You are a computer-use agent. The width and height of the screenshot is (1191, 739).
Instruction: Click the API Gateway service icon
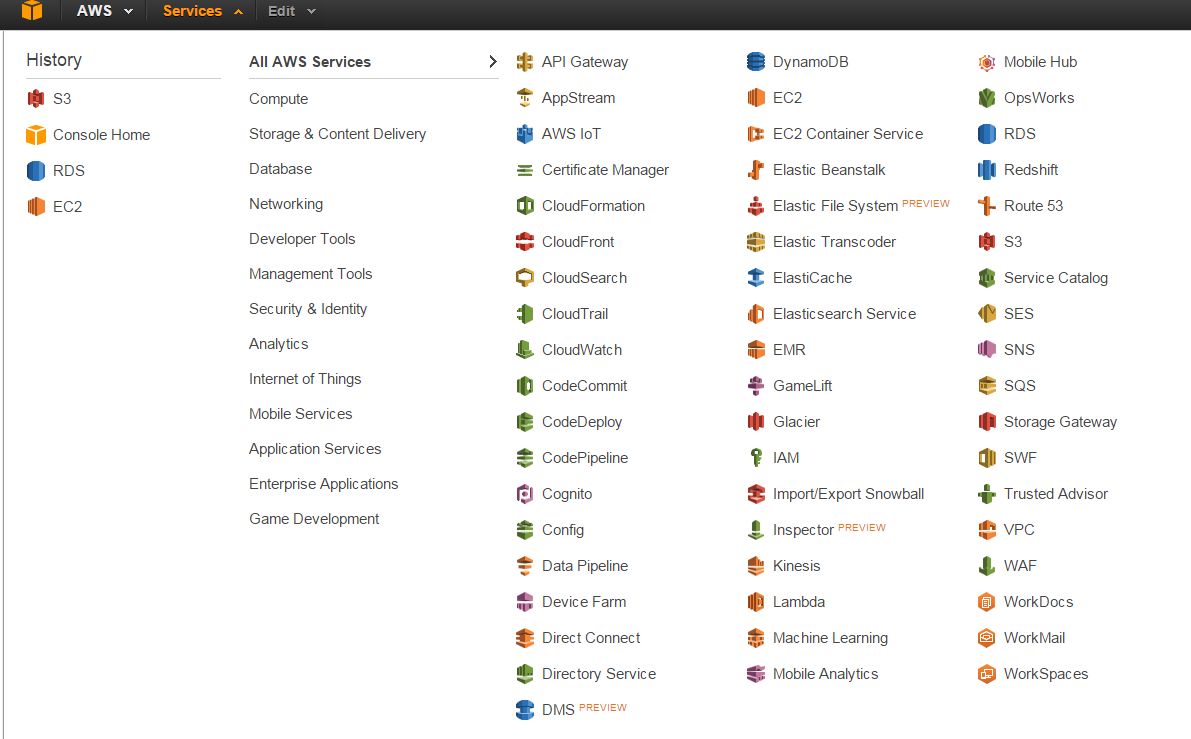(525, 62)
